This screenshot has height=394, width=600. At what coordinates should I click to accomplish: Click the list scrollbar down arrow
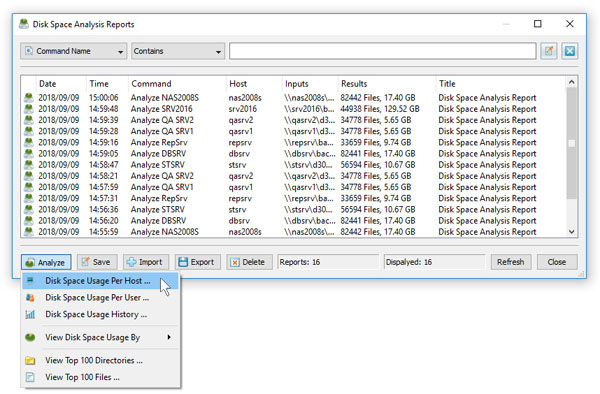[571, 231]
